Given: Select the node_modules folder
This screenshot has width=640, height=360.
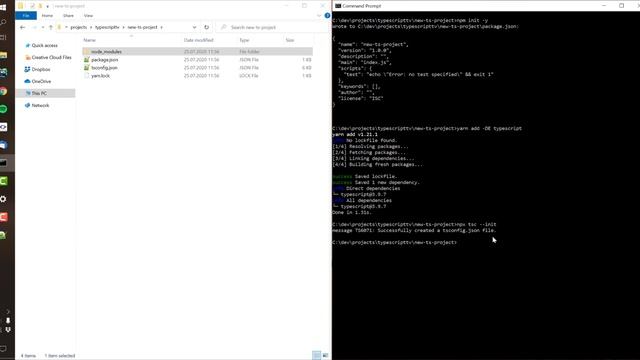Looking at the screenshot, I should (x=198, y=52).
